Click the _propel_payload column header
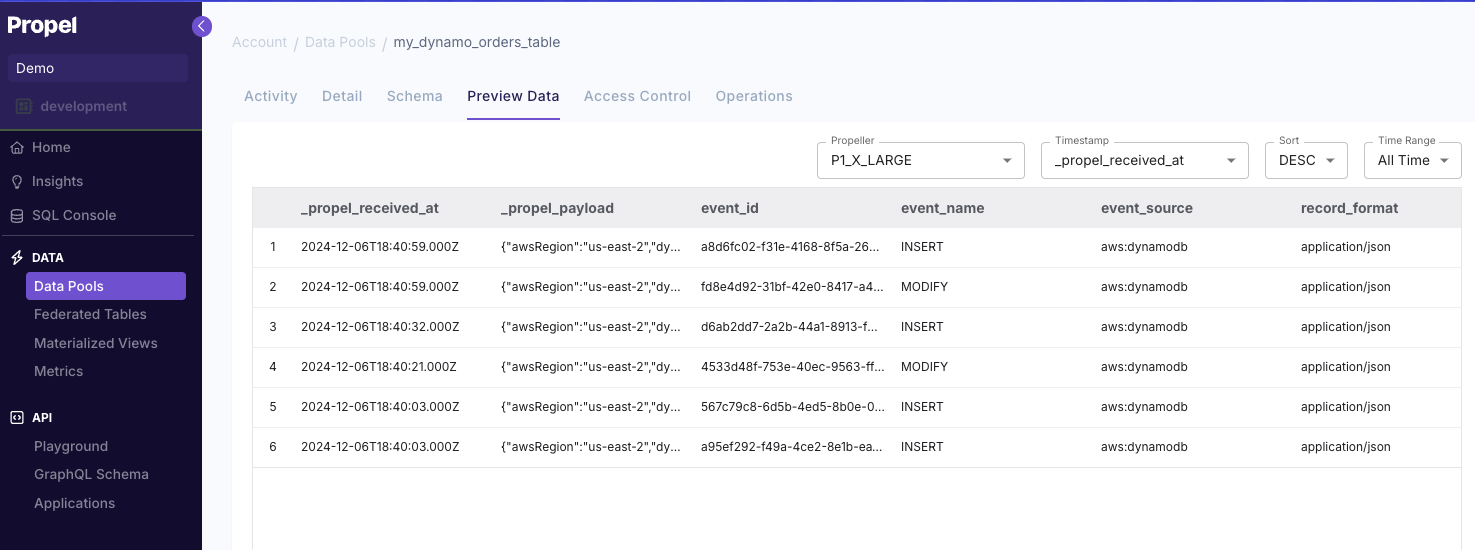This screenshot has height=550, width=1475. (x=557, y=208)
